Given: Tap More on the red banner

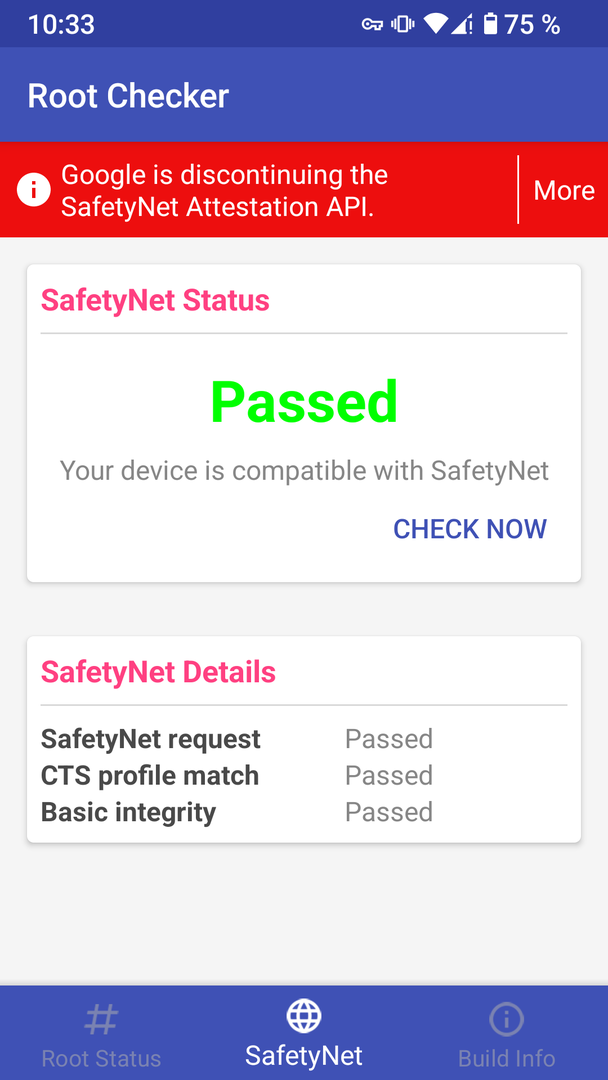Looking at the screenshot, I should click(x=564, y=190).
